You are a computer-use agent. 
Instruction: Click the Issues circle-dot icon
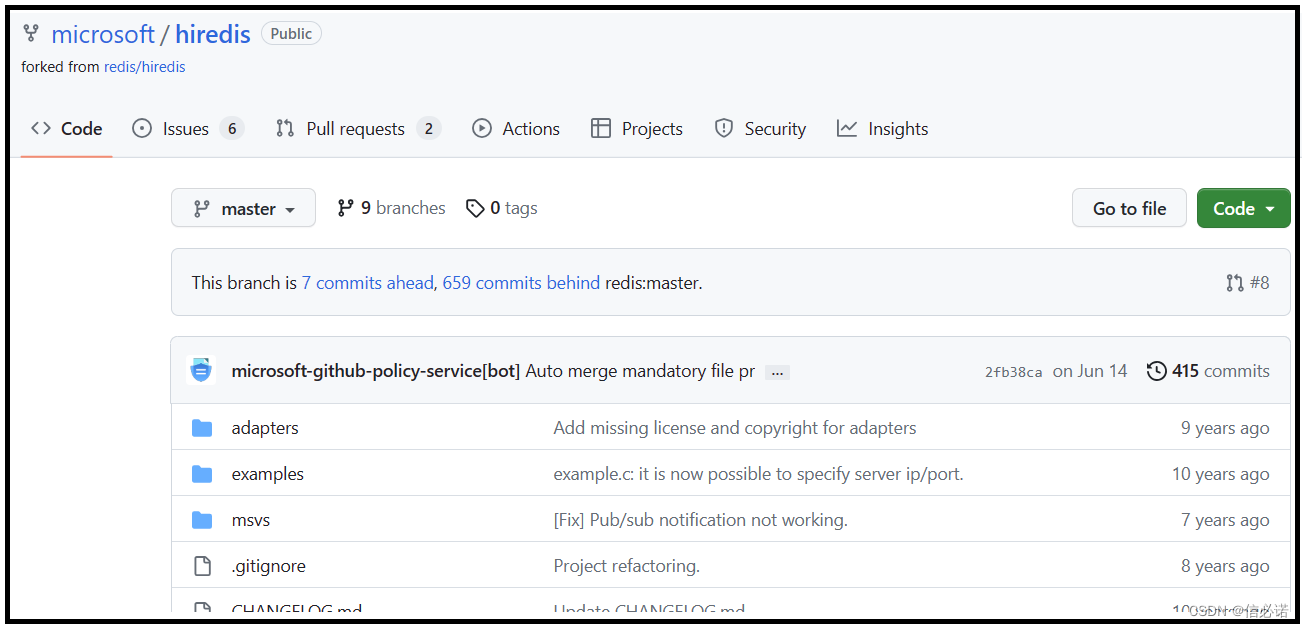pos(142,128)
